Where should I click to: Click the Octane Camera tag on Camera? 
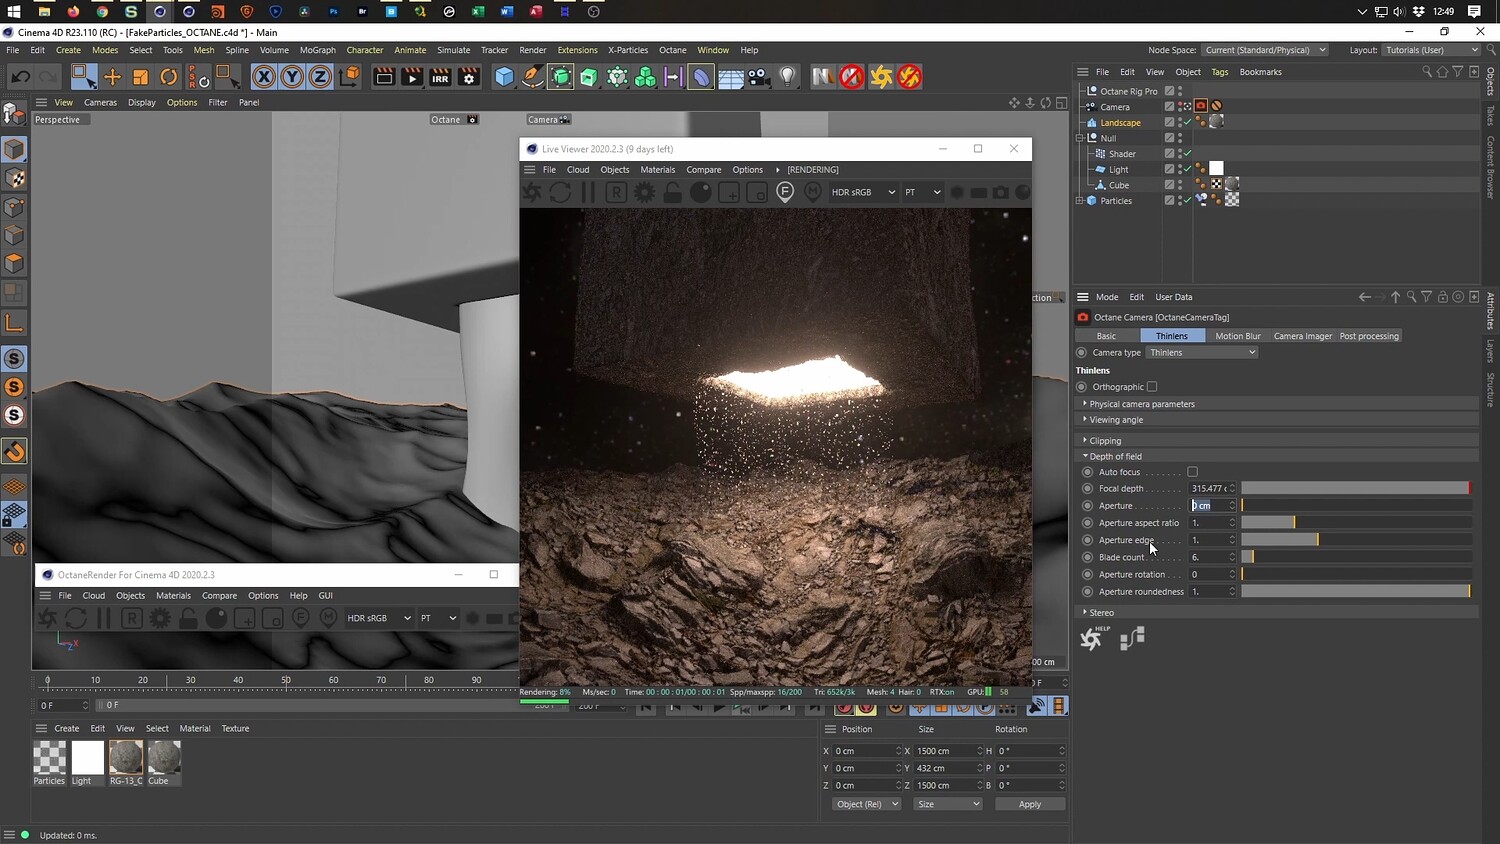click(1201, 106)
